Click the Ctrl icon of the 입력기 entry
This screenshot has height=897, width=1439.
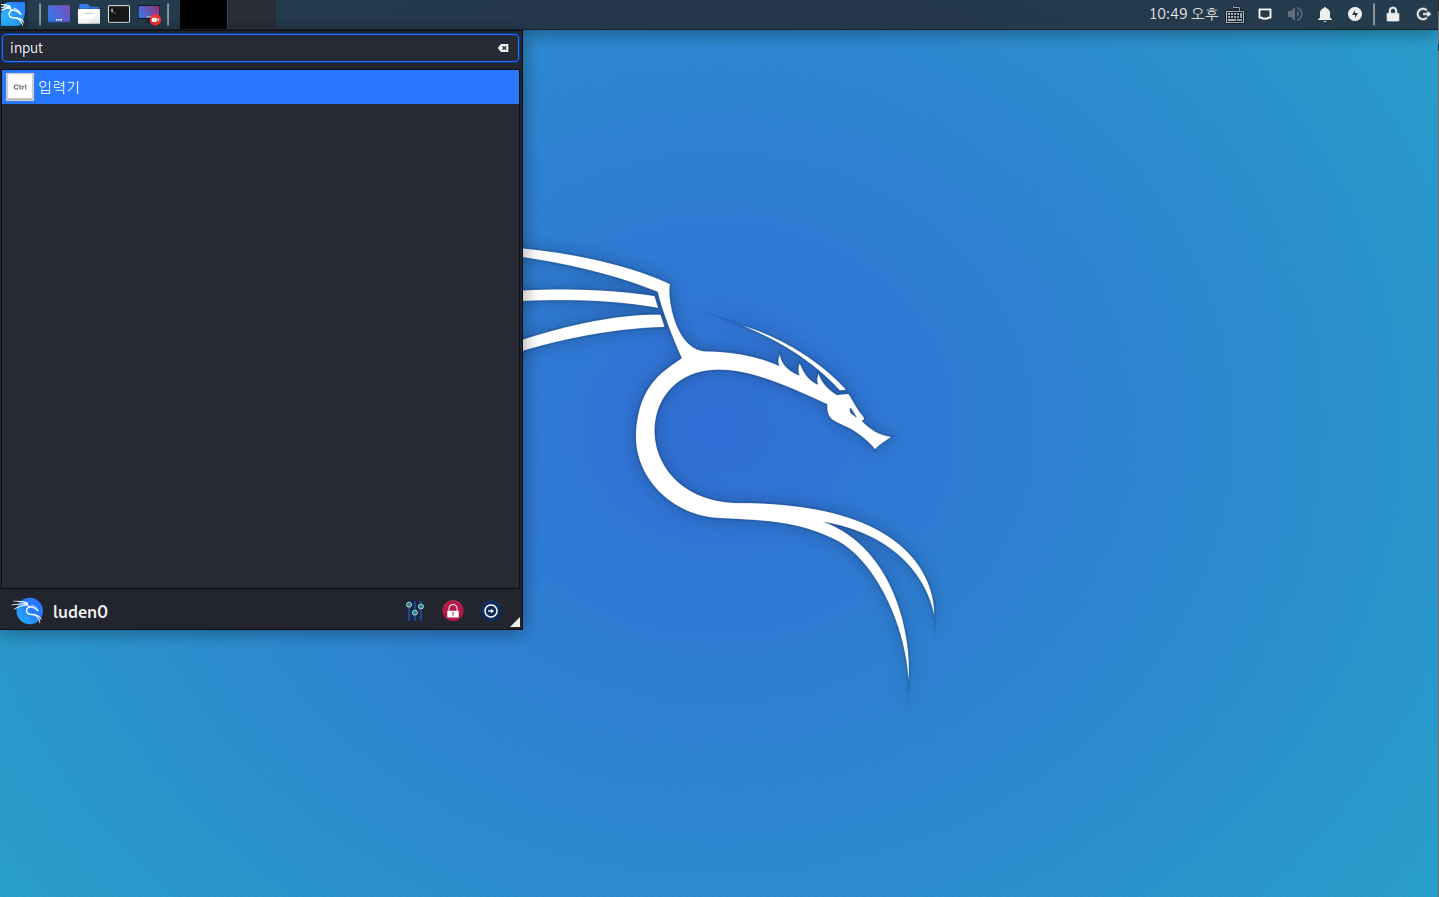[20, 87]
